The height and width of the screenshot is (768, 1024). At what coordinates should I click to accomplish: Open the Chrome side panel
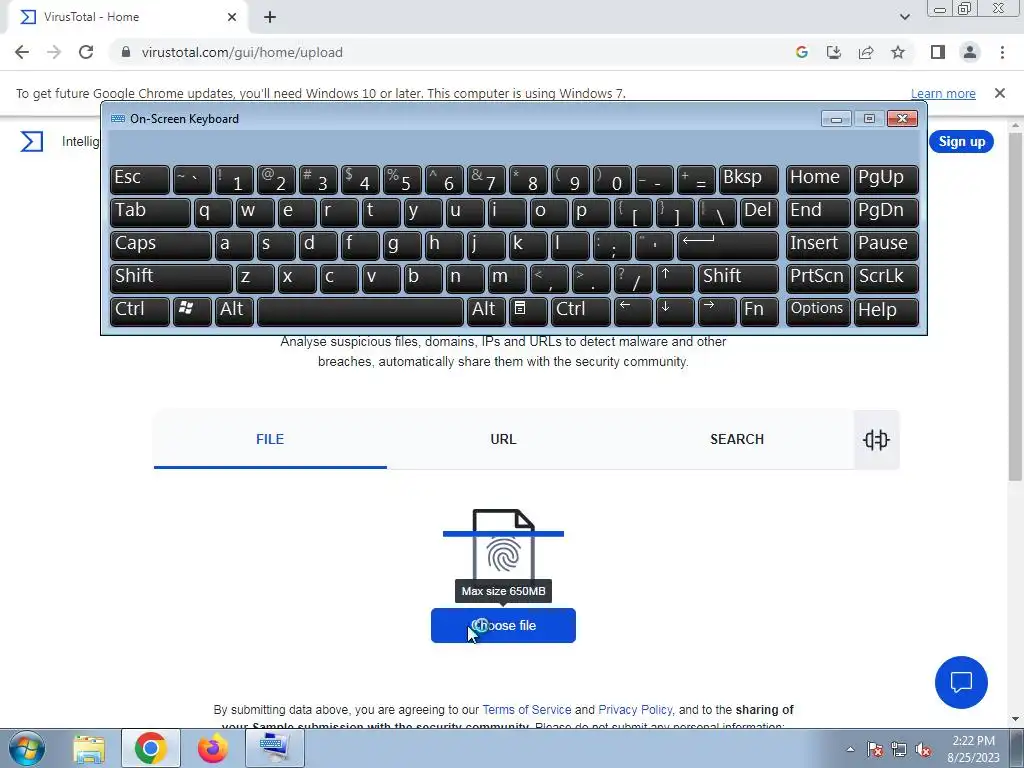tap(938, 52)
